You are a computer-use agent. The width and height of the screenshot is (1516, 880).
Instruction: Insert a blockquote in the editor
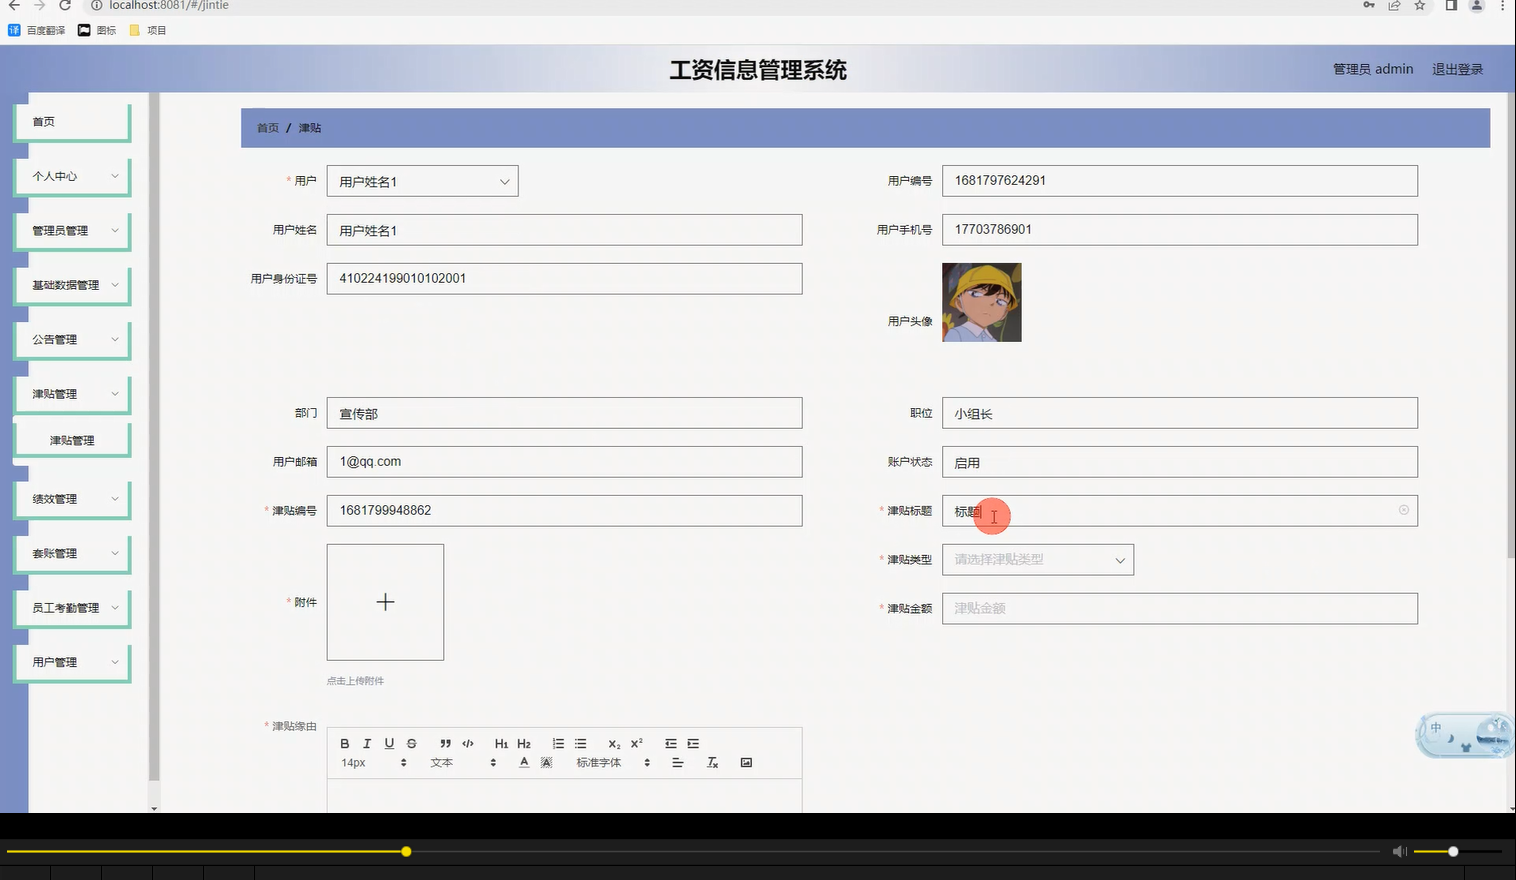click(x=445, y=743)
